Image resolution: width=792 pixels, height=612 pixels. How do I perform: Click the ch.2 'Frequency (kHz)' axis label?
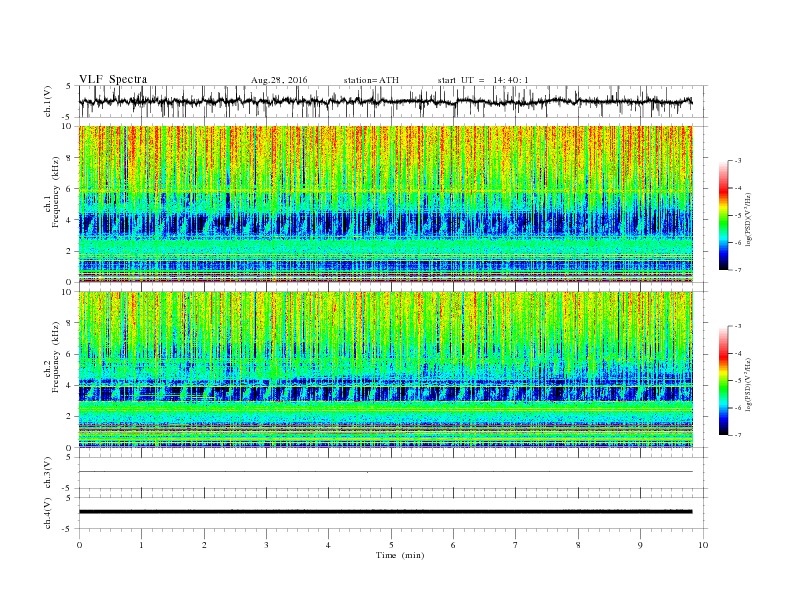pos(55,357)
